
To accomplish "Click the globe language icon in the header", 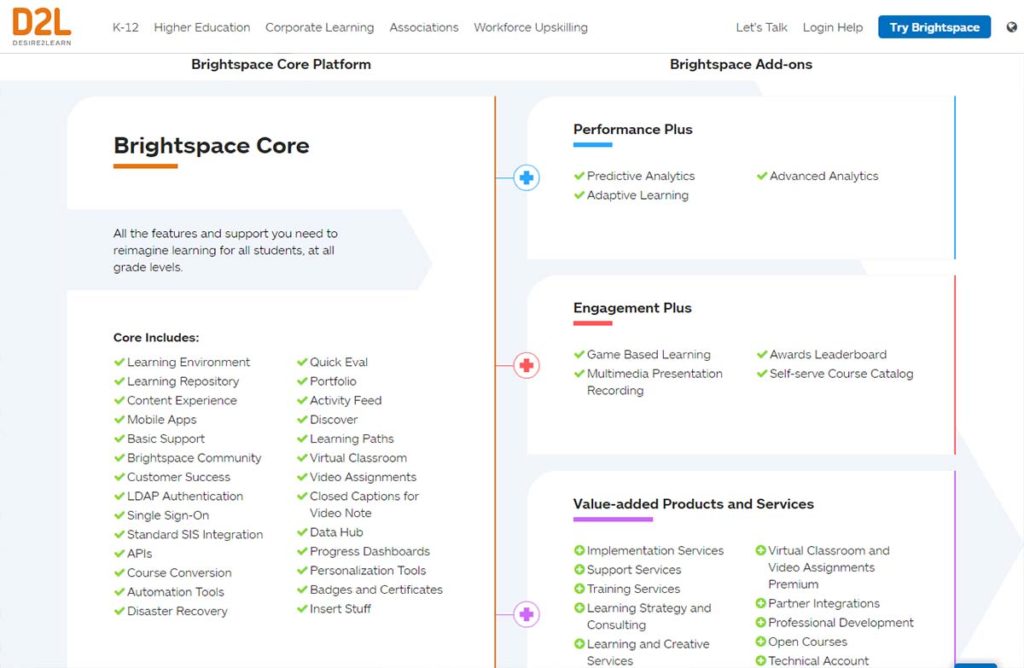I will coord(1011,29).
